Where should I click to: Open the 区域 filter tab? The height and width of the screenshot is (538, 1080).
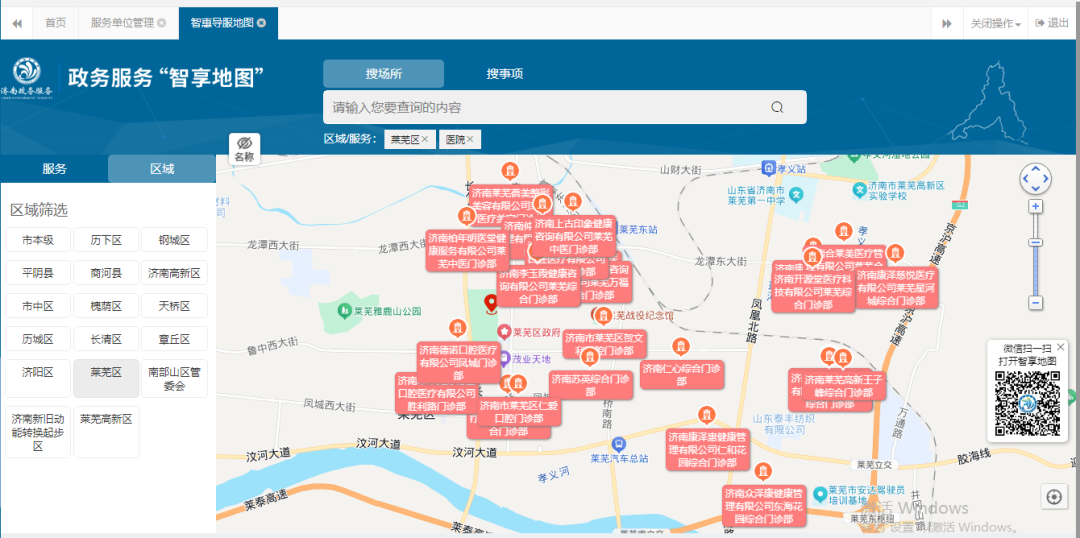[162, 169]
